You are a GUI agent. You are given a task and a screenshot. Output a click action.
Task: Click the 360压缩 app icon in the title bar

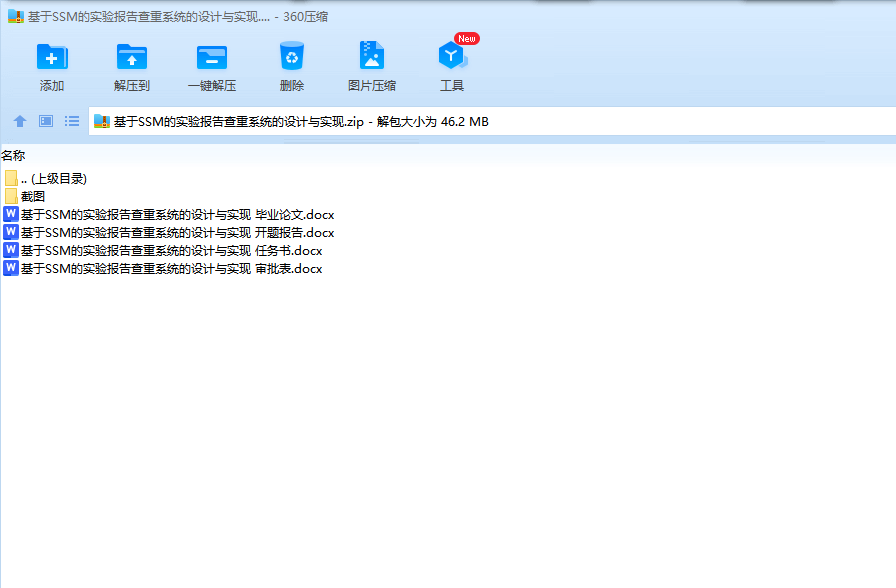(16, 17)
